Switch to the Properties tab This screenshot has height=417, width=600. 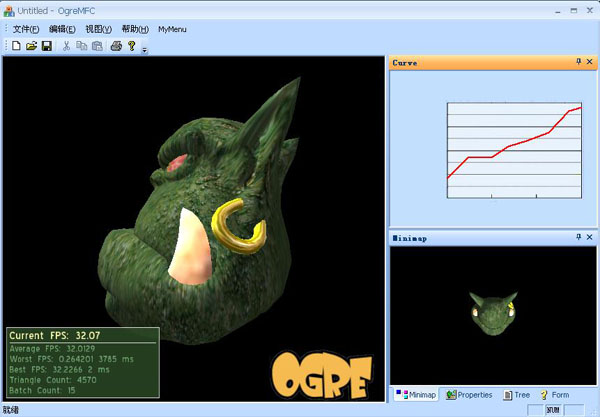point(469,394)
